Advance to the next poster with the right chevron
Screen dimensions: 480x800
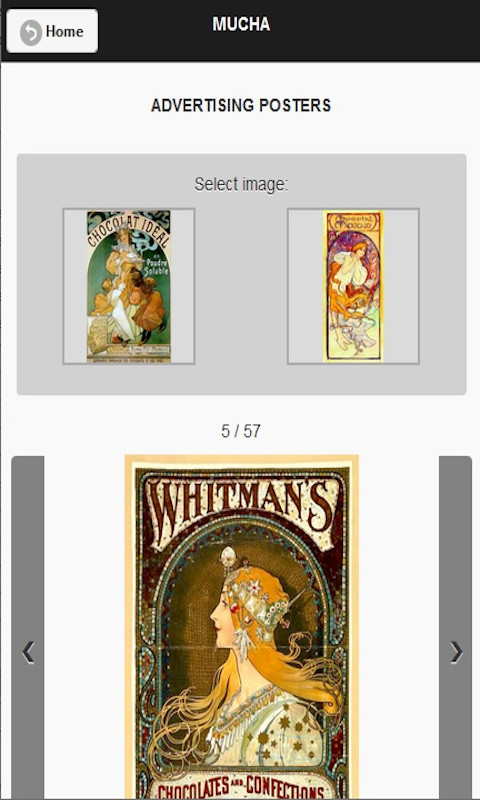pos(456,652)
